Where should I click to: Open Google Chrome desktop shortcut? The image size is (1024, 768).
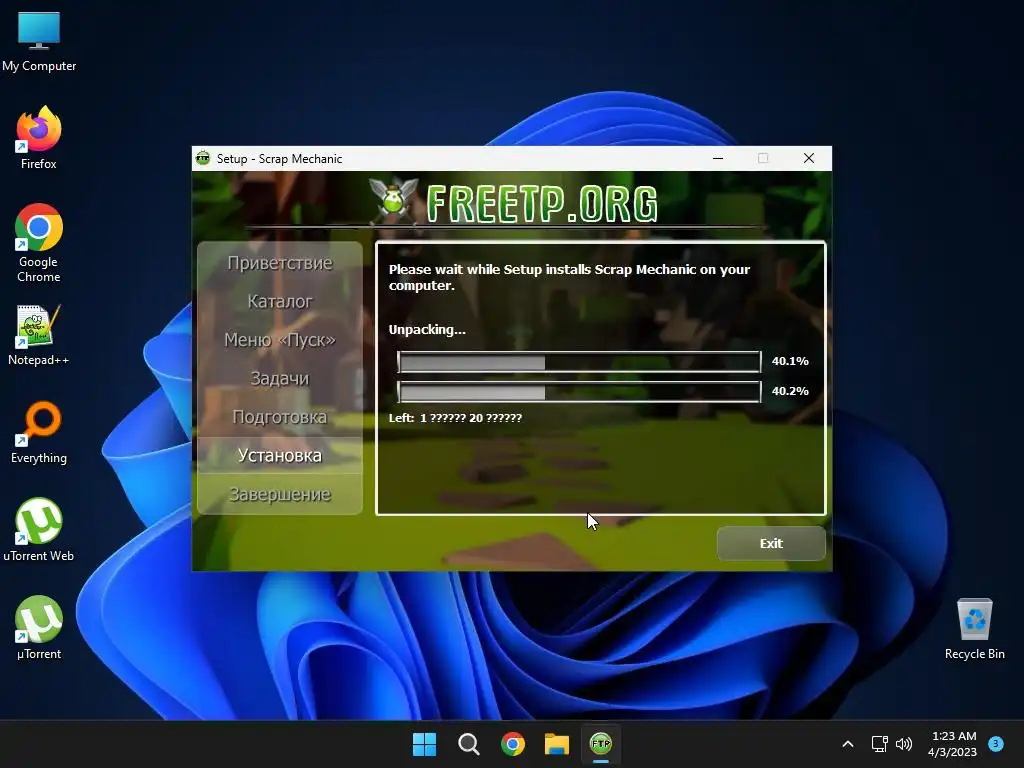coord(39,243)
